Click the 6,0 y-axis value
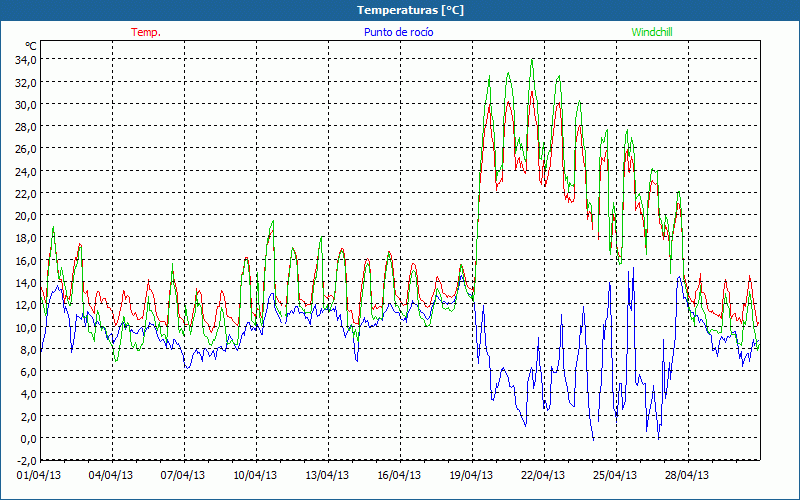 (29, 371)
